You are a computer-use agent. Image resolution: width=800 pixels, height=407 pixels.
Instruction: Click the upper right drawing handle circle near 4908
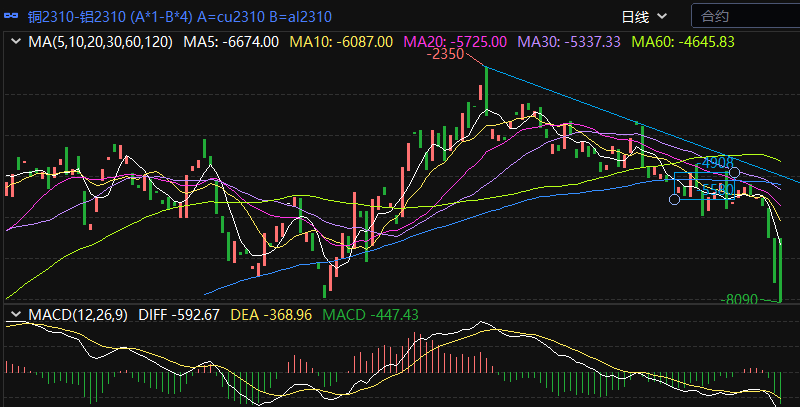[x=734, y=174]
